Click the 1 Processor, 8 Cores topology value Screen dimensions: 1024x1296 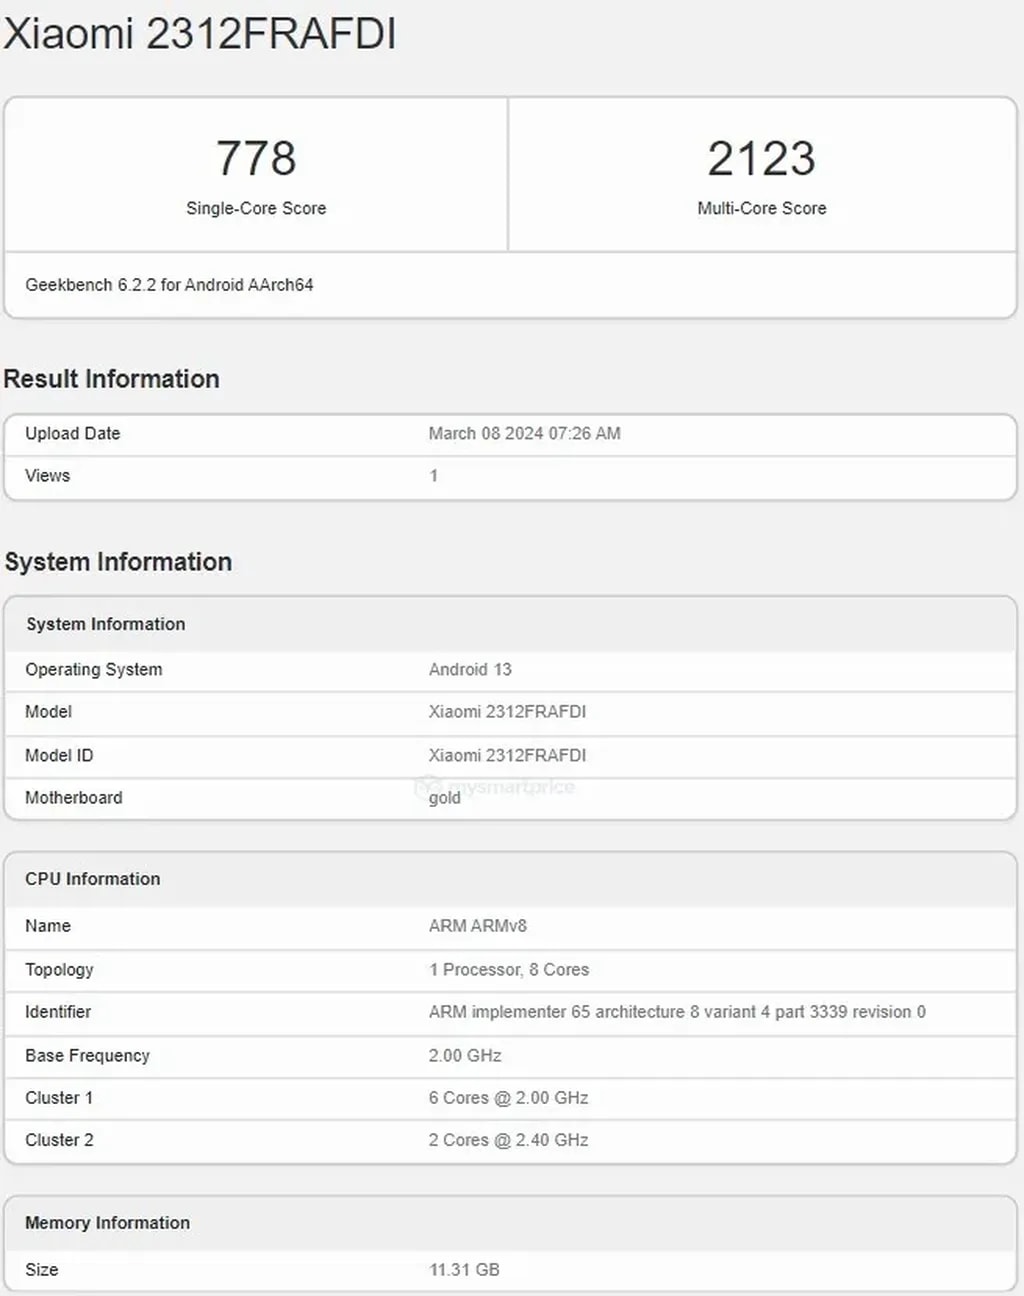pyautogui.click(x=508, y=969)
